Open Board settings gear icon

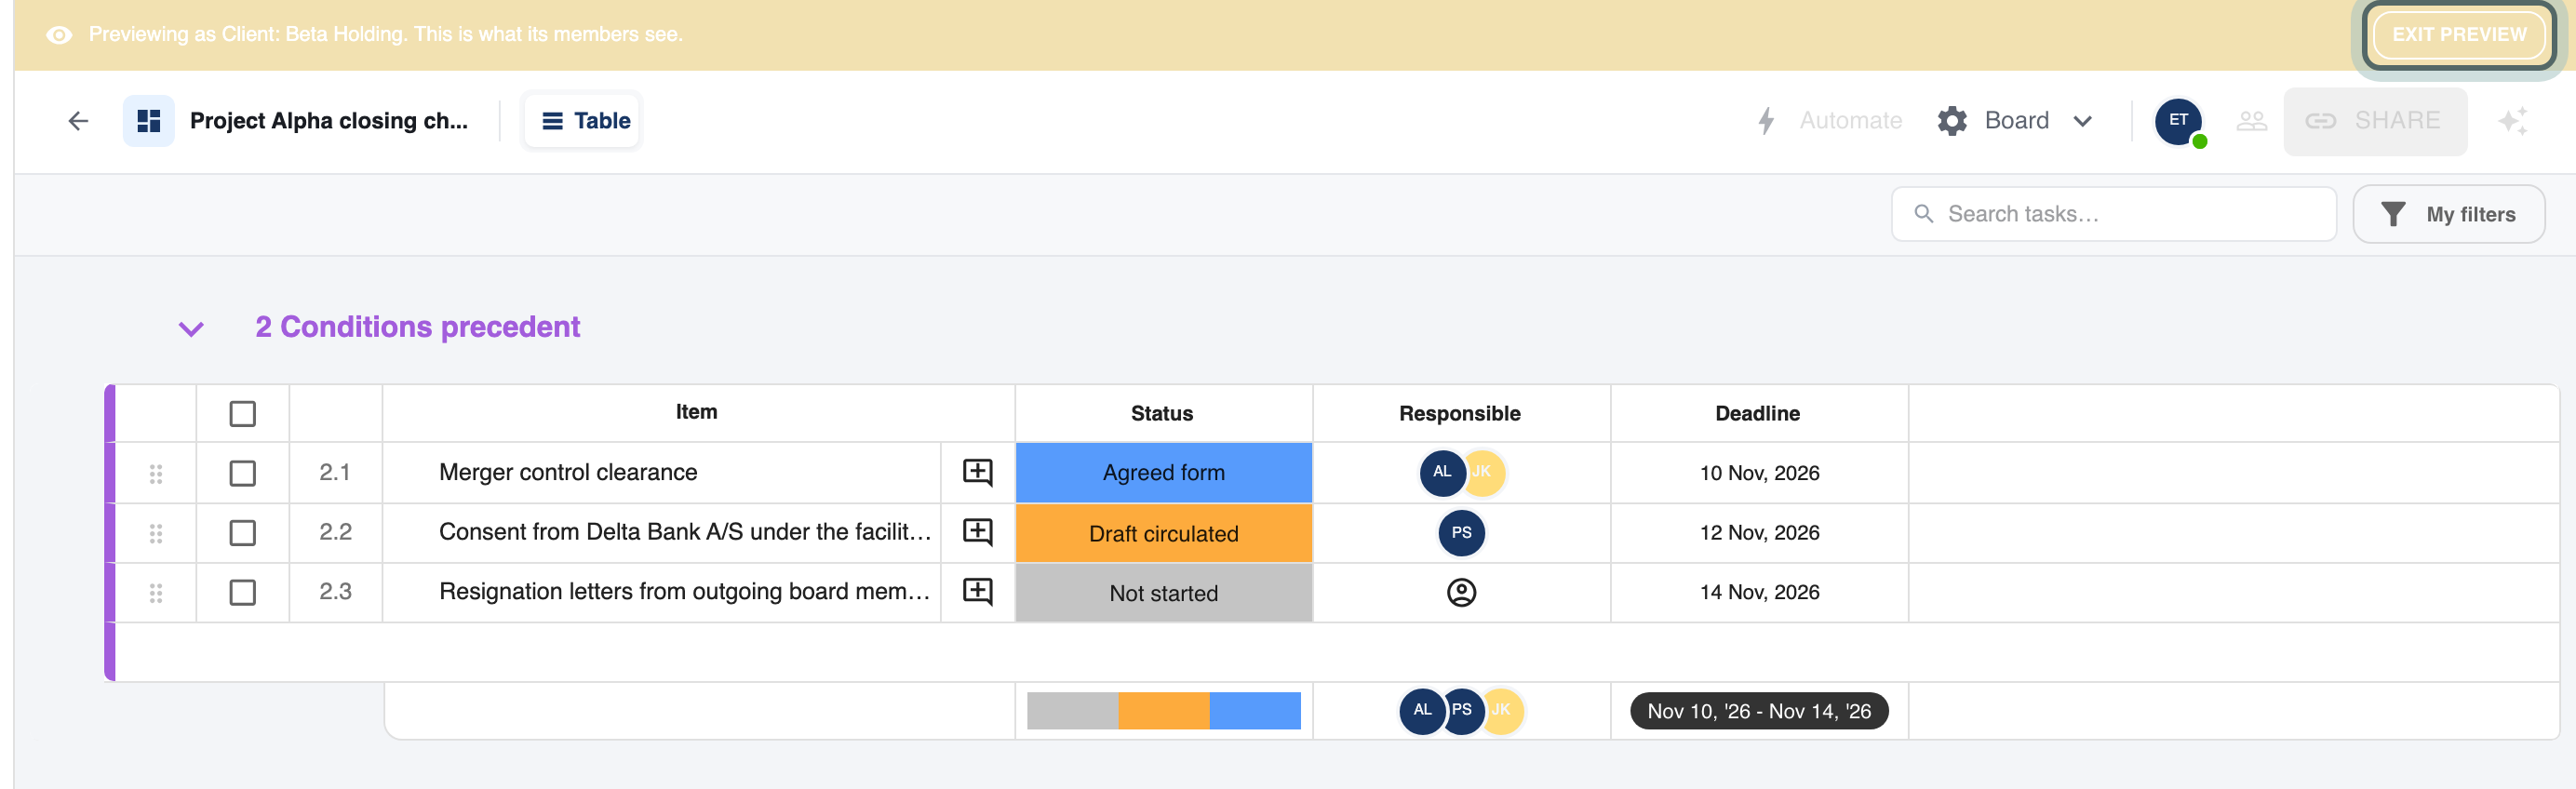pos(1951,121)
